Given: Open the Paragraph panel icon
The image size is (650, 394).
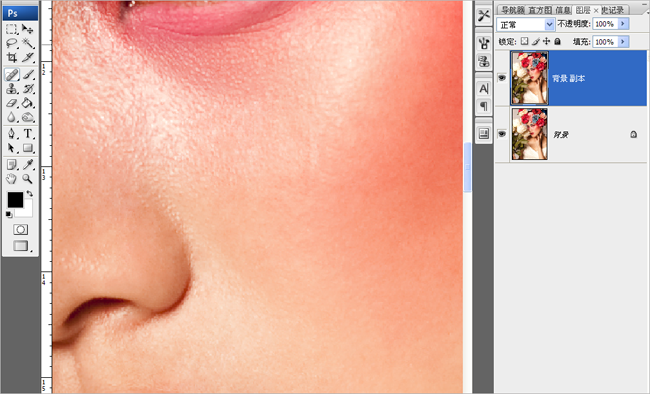Looking at the screenshot, I should [x=483, y=106].
